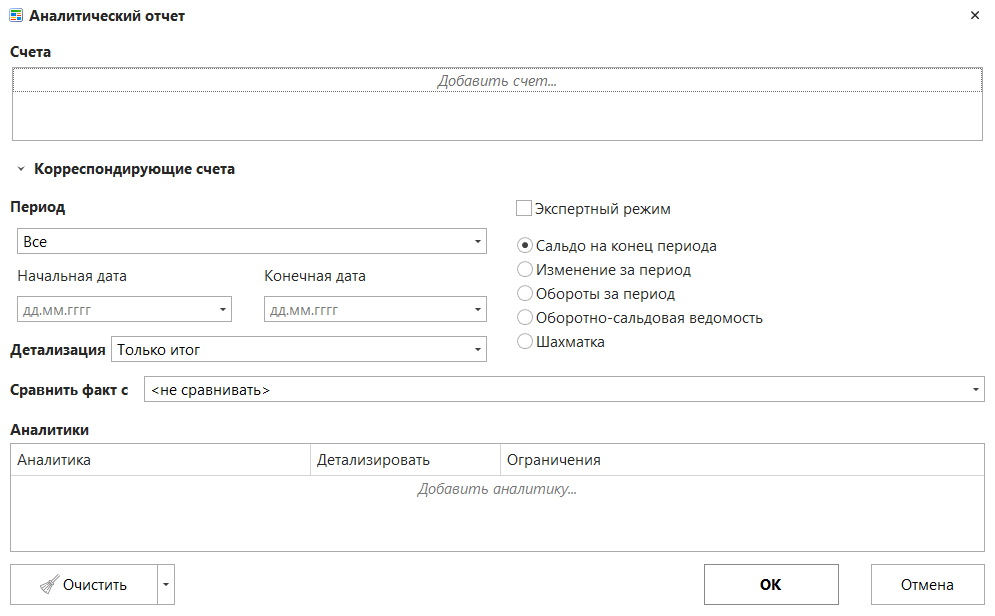Click the Очистить button with broom icon
995x616 pixels.
(83, 585)
